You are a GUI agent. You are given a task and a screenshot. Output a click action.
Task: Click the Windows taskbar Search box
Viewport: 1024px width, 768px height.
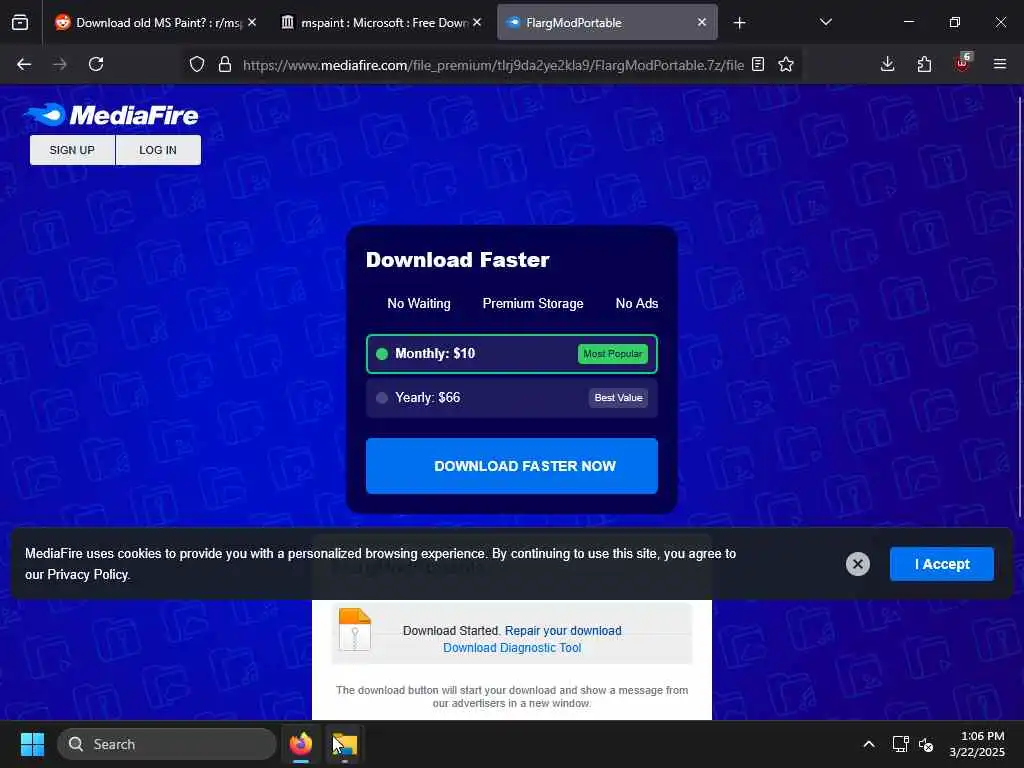click(167, 744)
